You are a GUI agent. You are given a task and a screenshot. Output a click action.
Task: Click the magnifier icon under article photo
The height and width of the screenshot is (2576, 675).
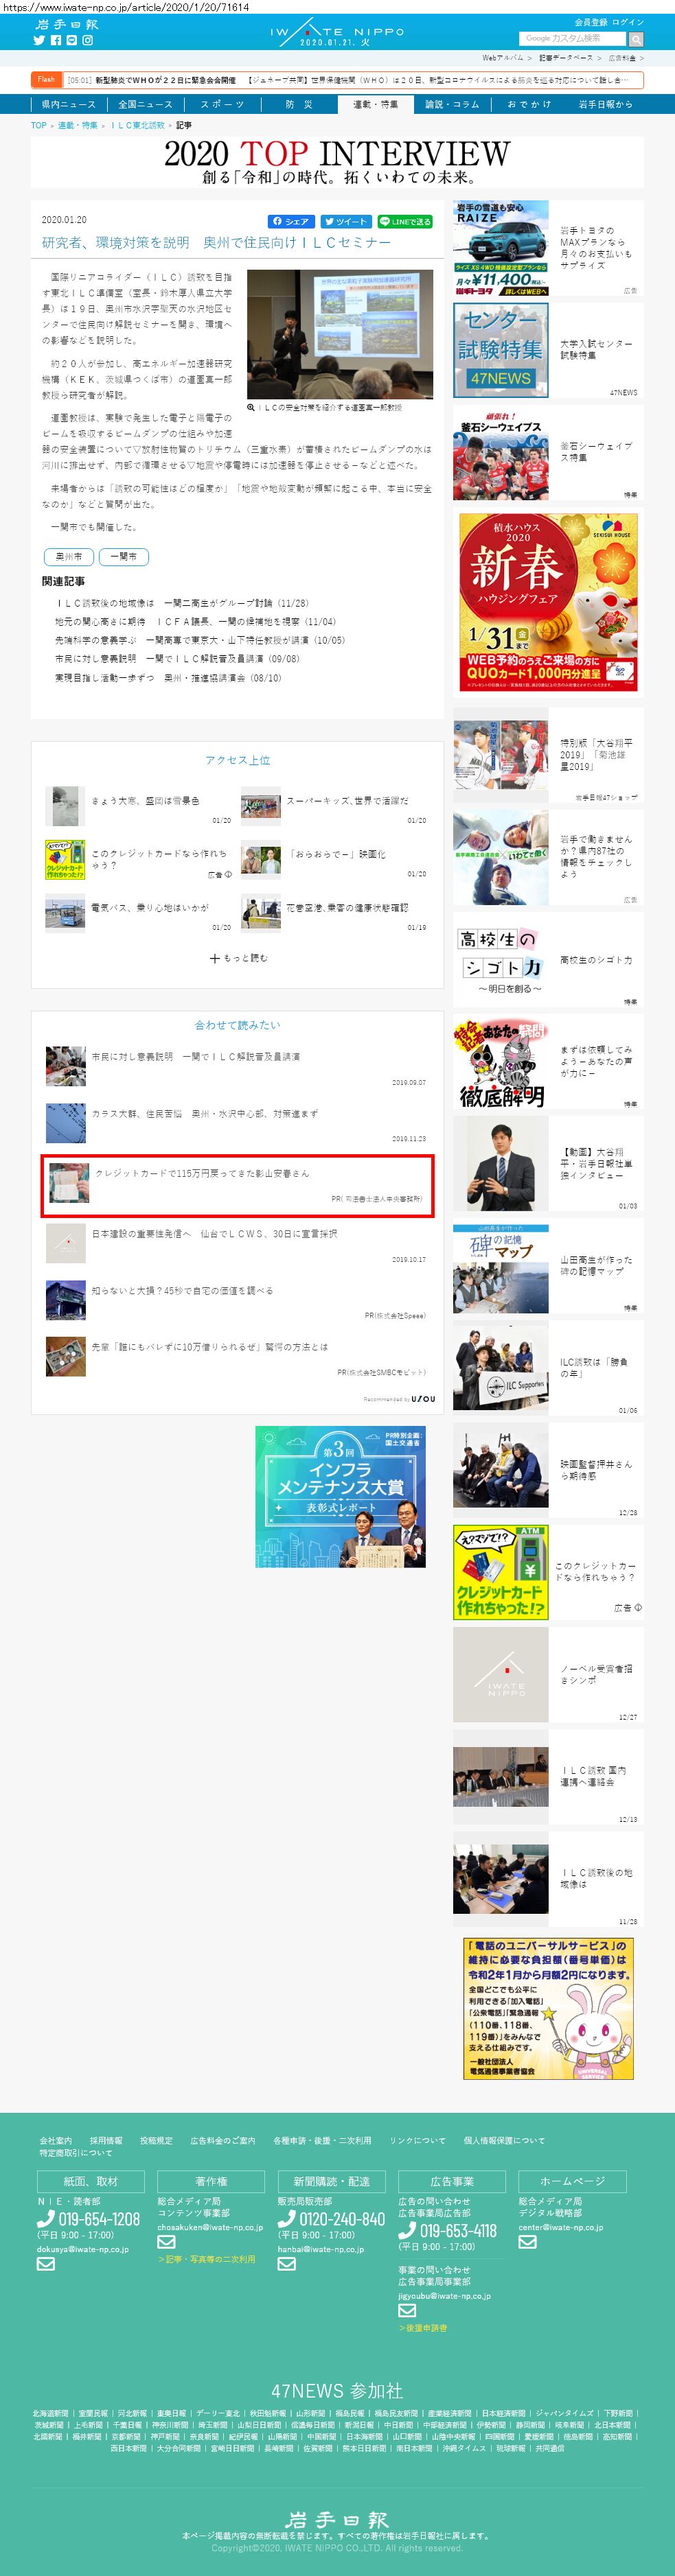(x=251, y=408)
